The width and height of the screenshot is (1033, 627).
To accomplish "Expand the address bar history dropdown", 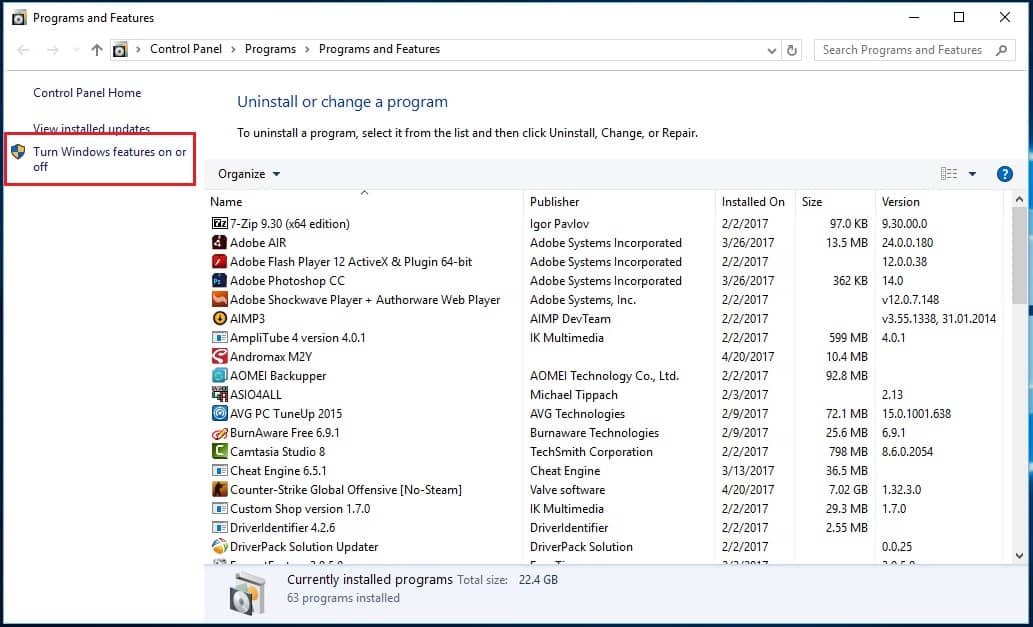I will tap(772, 51).
